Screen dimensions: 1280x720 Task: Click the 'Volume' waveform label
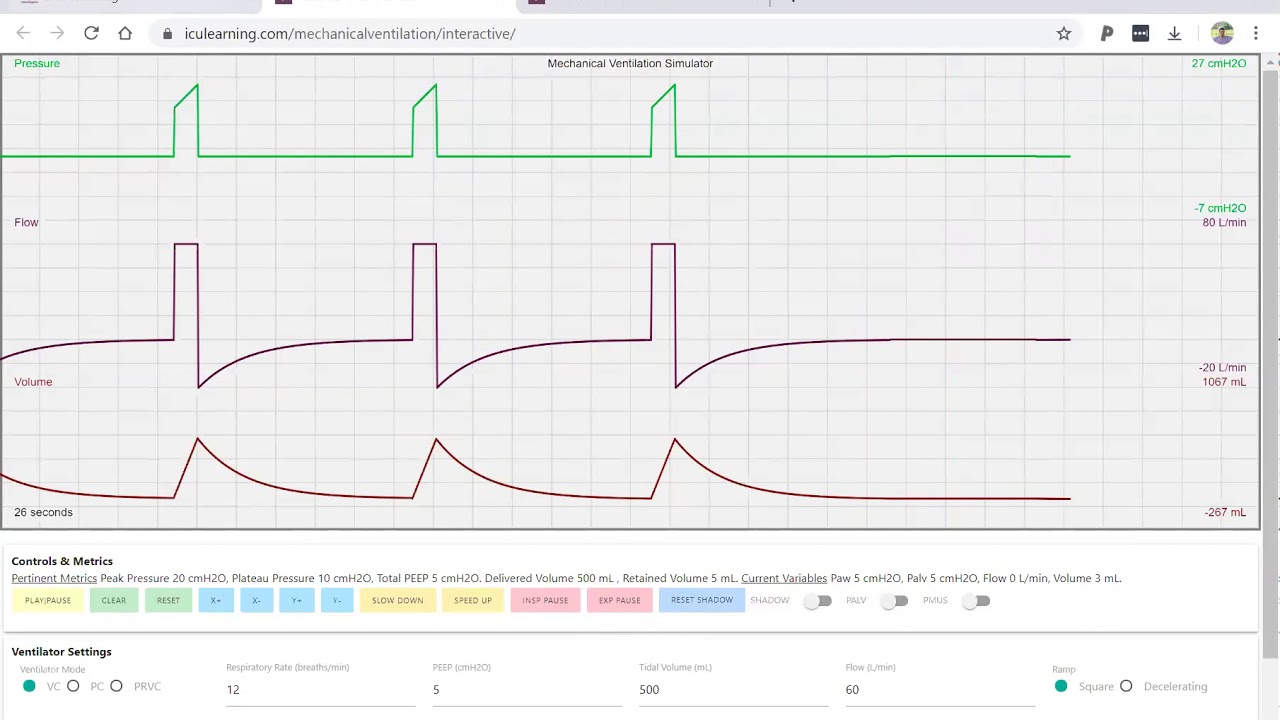33,382
